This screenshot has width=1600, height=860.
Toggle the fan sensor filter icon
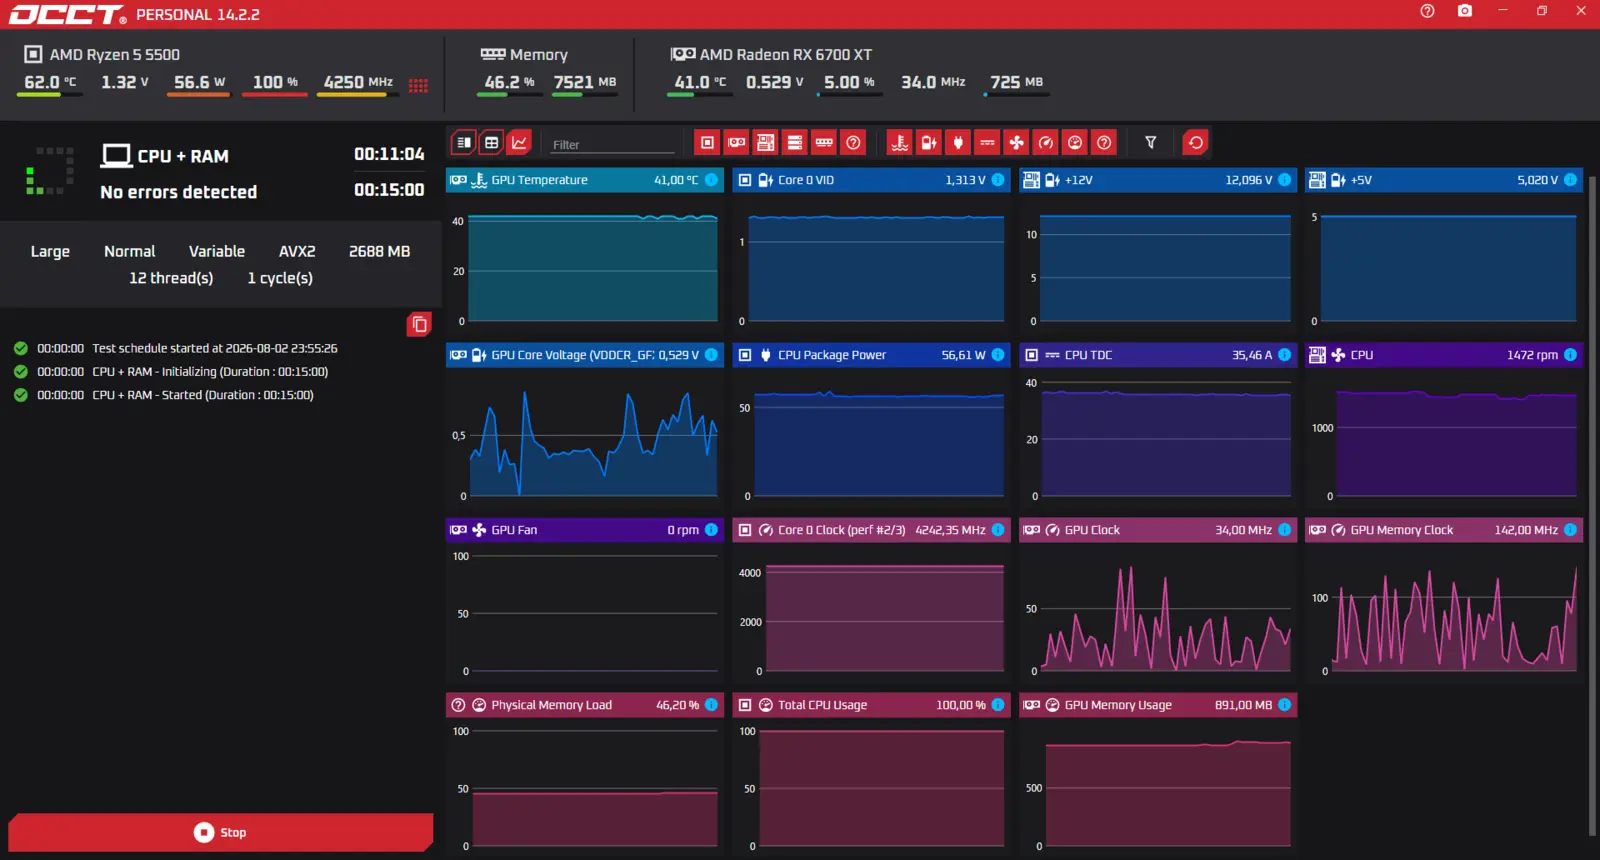(x=1016, y=143)
